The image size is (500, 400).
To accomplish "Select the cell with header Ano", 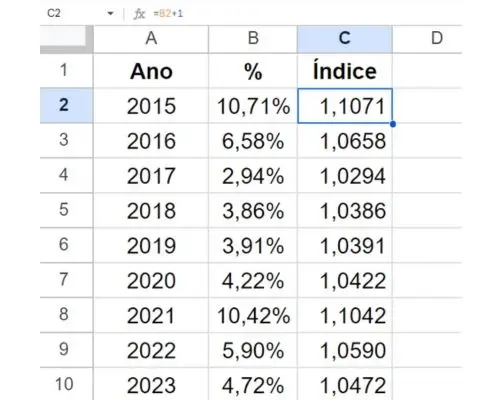I will click(x=151, y=71).
